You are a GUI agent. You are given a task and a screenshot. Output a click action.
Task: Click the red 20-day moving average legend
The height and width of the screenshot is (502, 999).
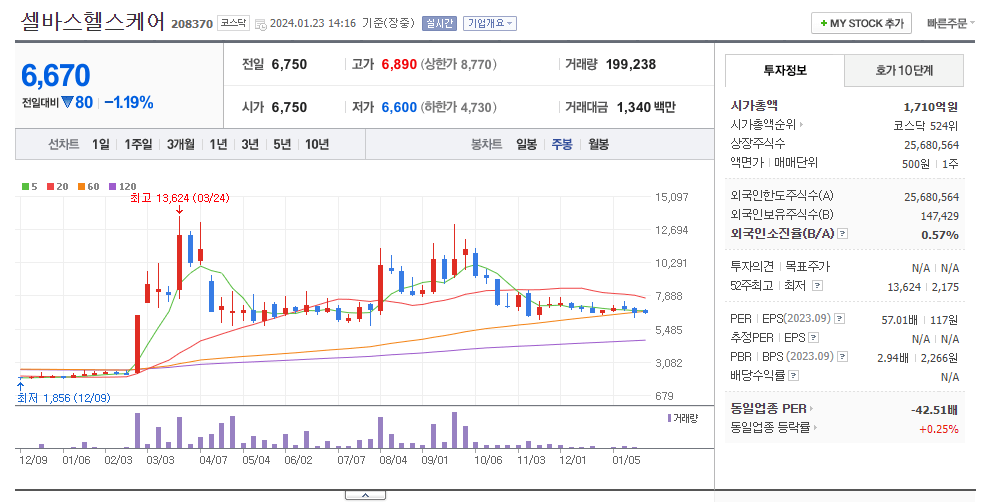tap(57, 187)
